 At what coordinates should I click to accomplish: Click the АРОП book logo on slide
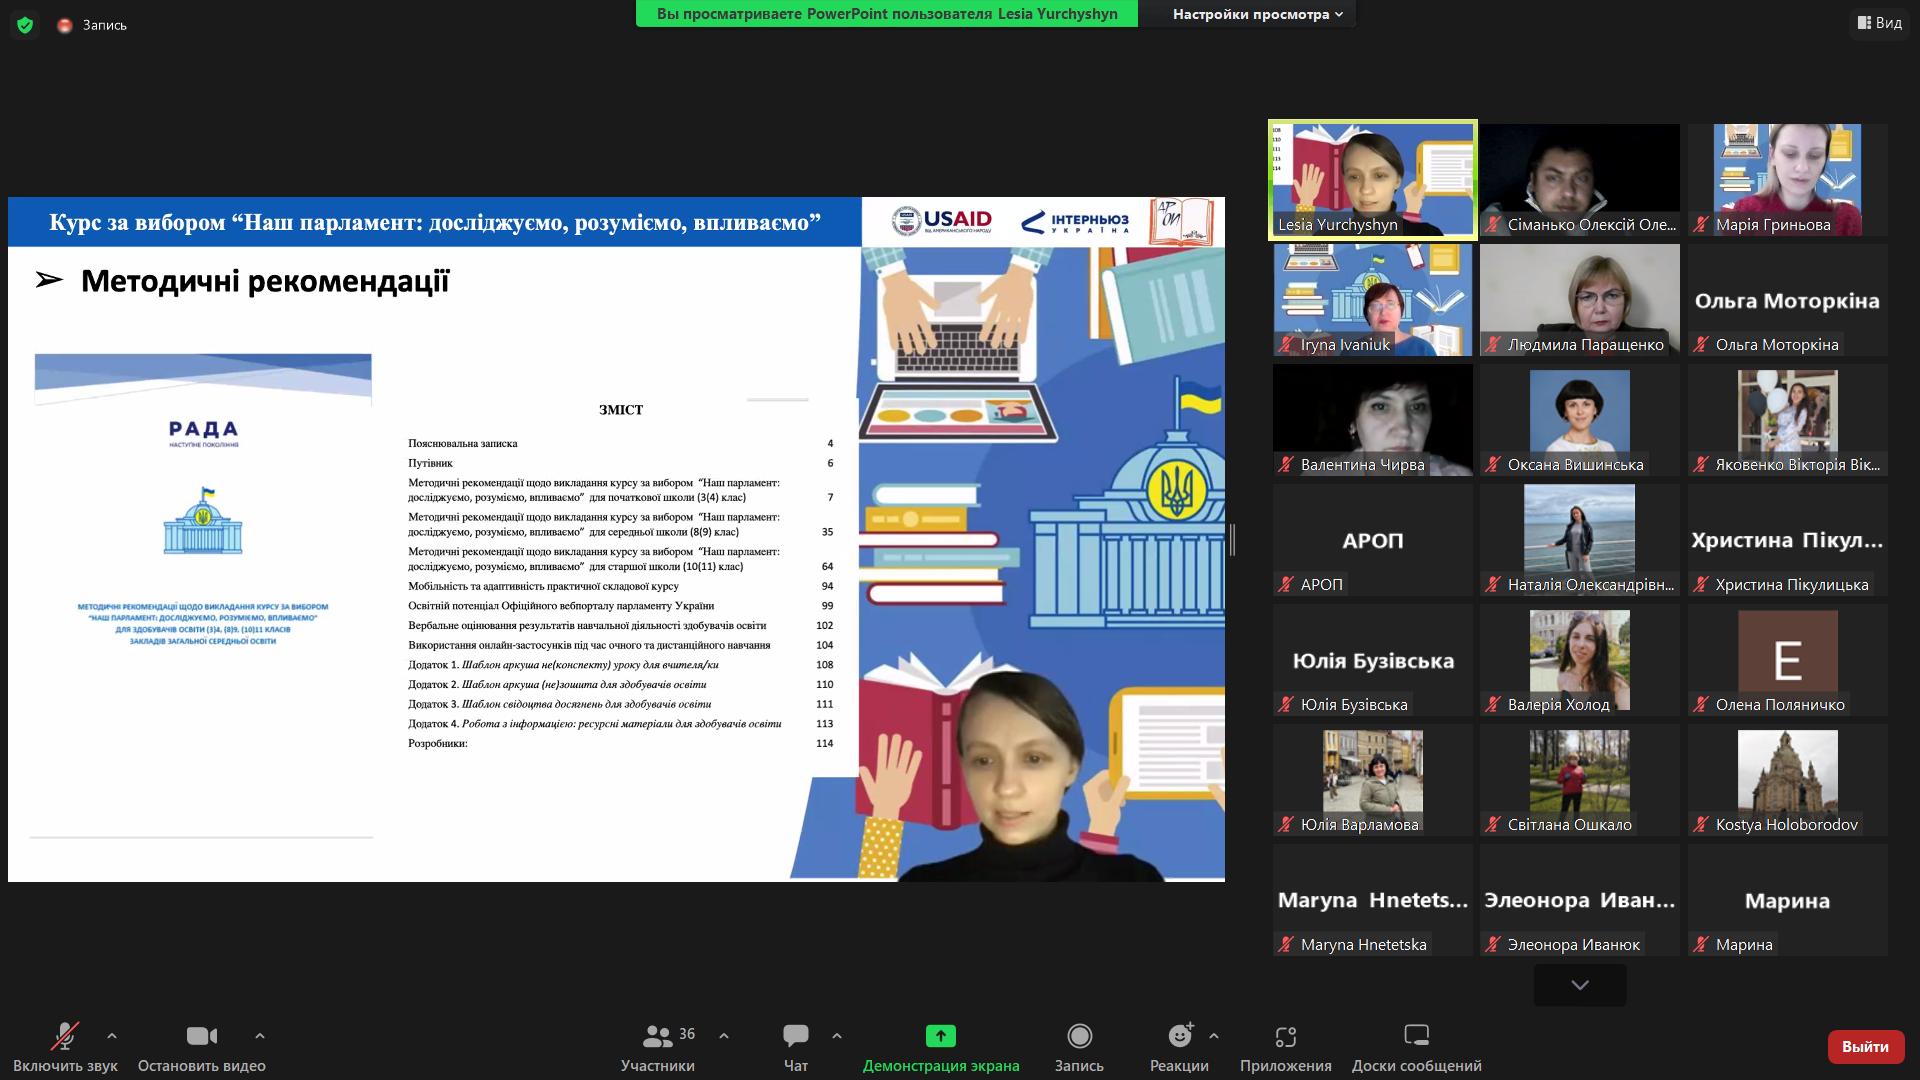pos(1181,222)
